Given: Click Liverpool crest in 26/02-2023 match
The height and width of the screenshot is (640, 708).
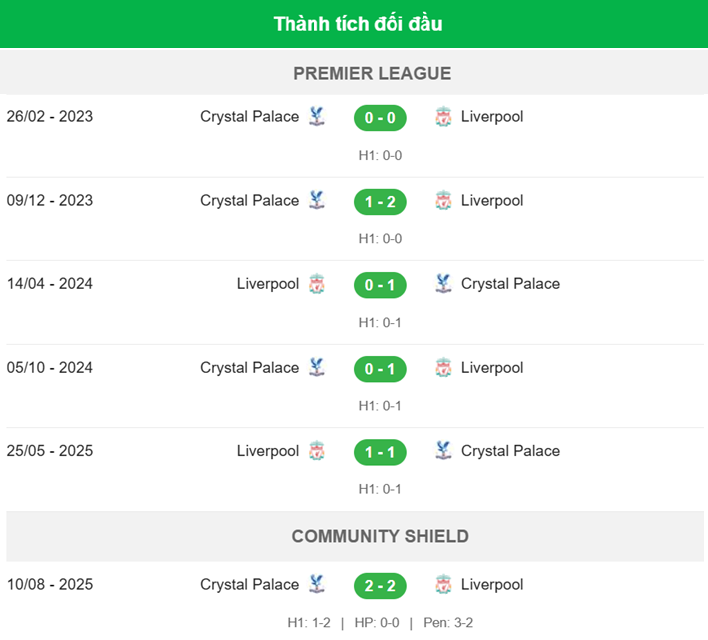Looking at the screenshot, I should tap(443, 117).
